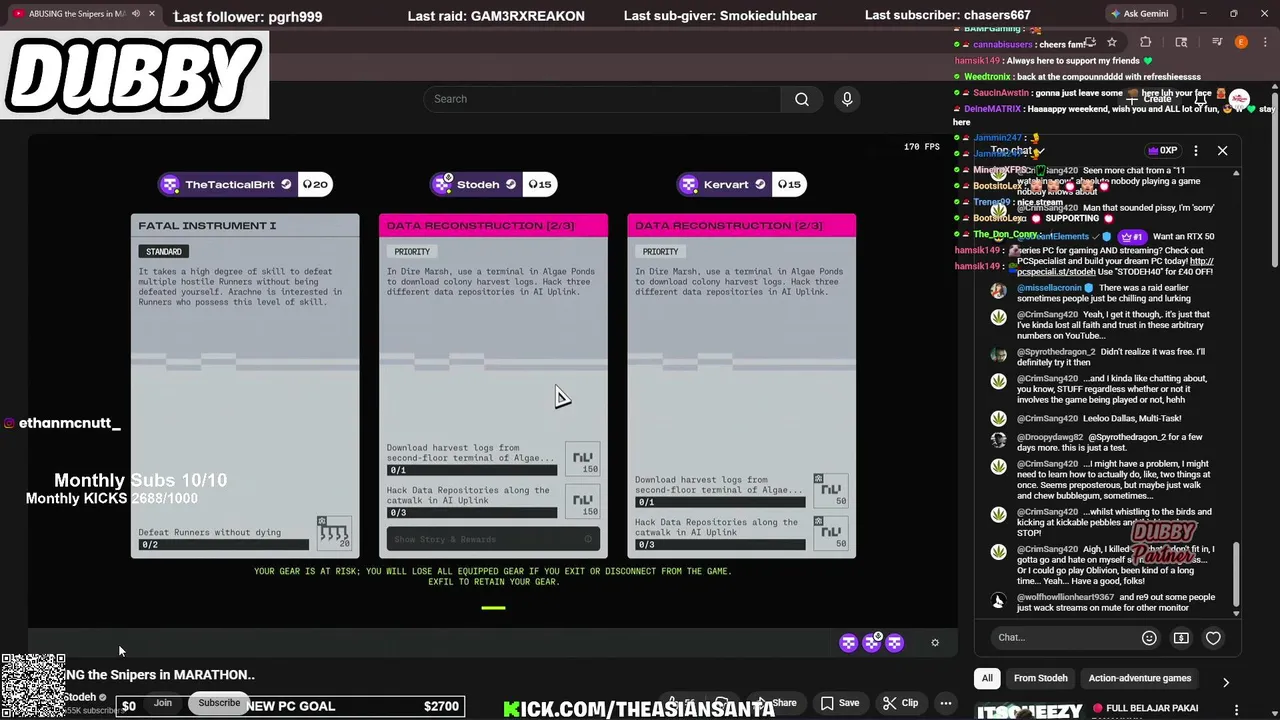The image size is (1280, 720).
Task: Click the @wolfhowllionheart9367 username in chat
Action: [1065, 597]
